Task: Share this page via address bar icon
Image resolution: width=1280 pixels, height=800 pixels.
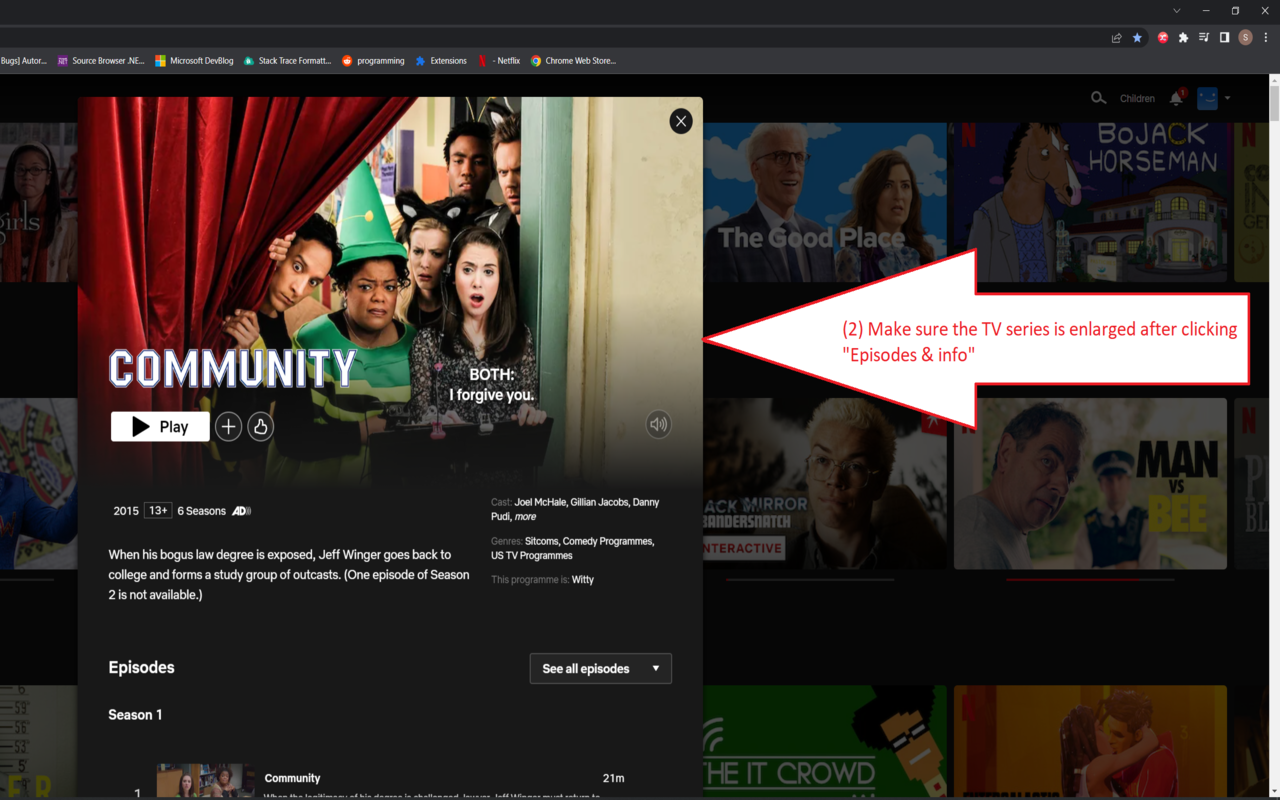Action: [x=1116, y=38]
